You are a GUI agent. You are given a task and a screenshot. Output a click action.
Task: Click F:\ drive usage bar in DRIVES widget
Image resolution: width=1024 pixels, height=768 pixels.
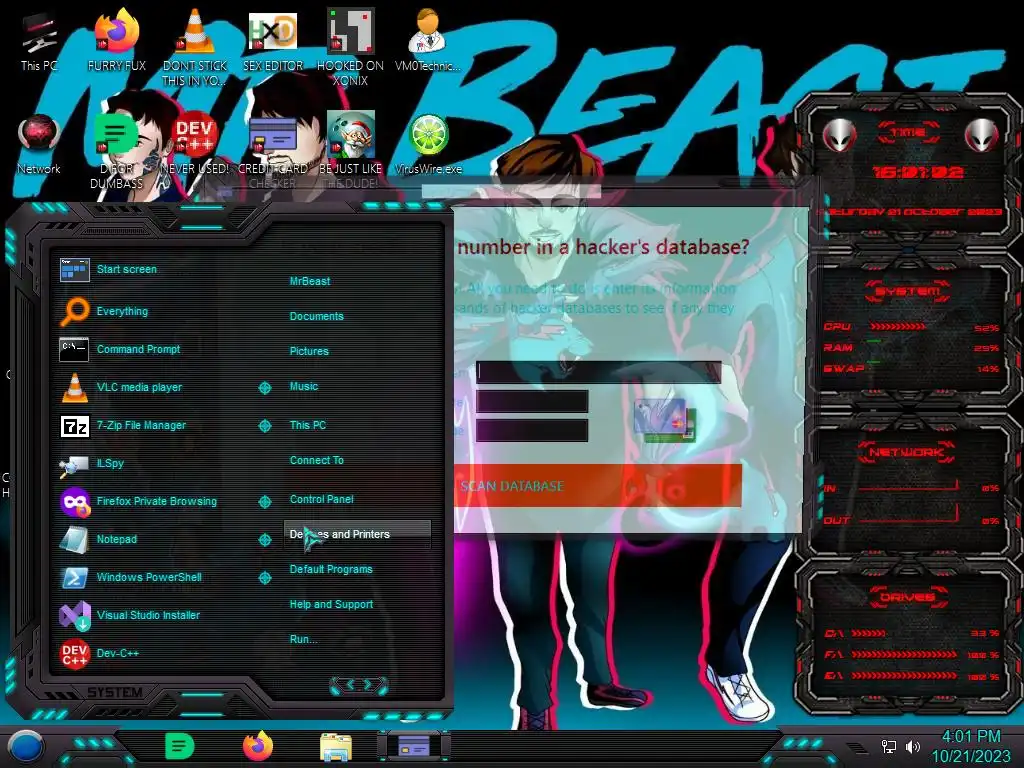click(x=904, y=654)
